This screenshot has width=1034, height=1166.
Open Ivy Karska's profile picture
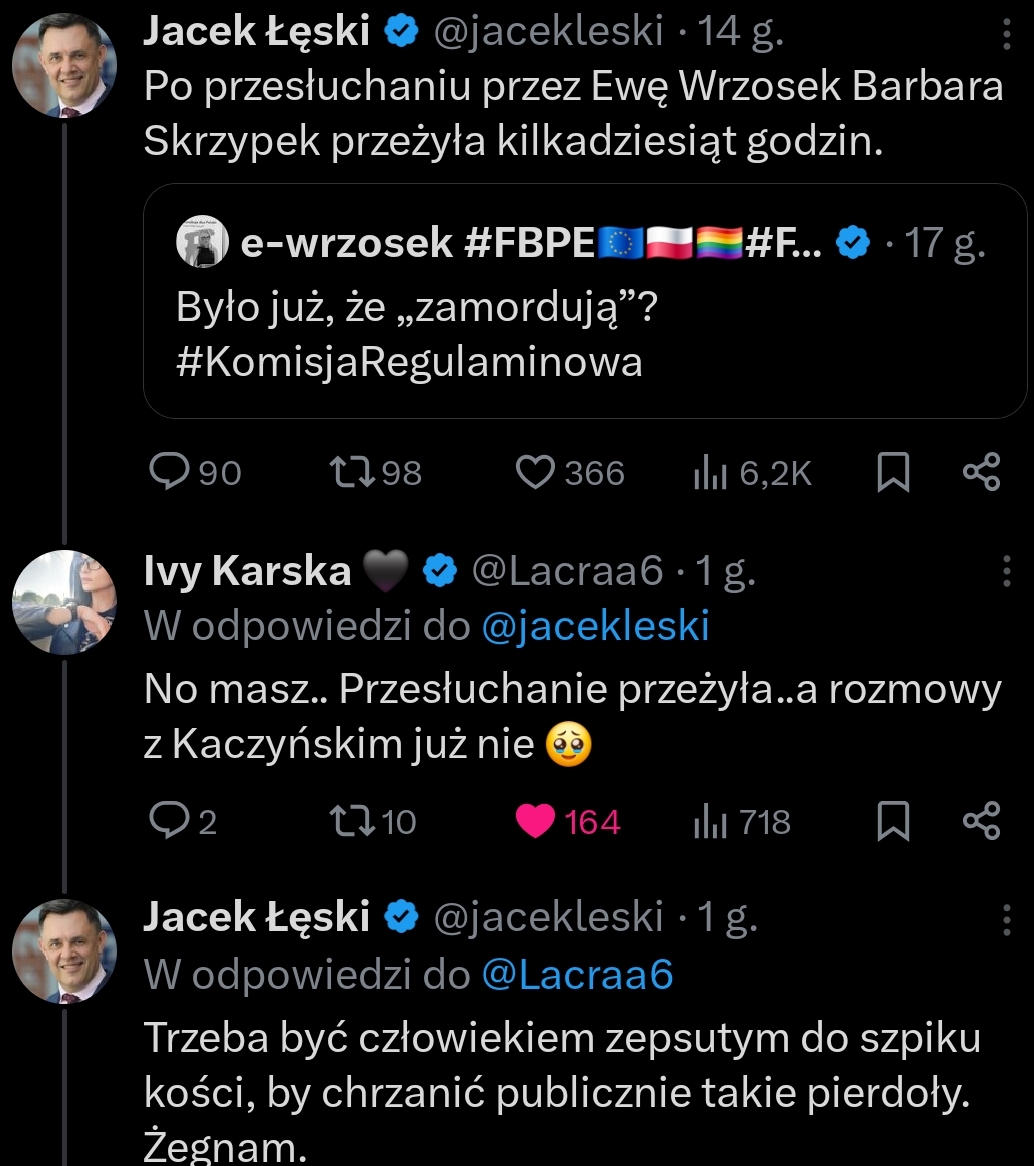65,603
